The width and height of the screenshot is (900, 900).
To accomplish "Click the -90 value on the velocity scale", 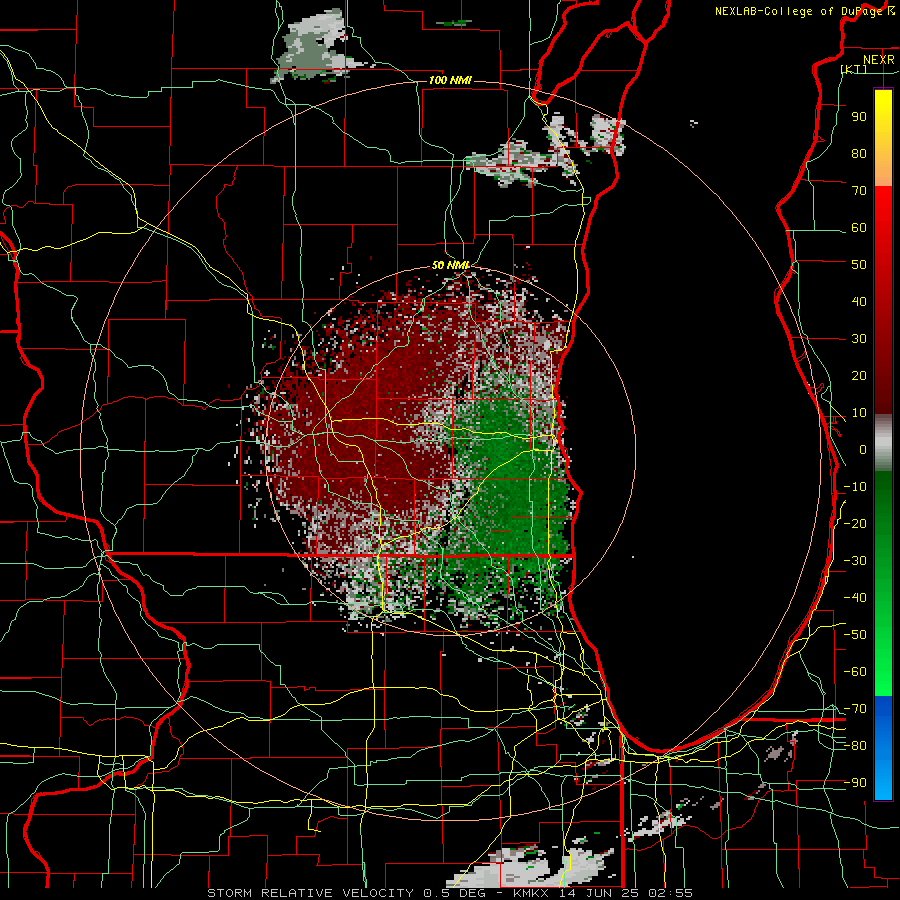I will coord(855,783).
